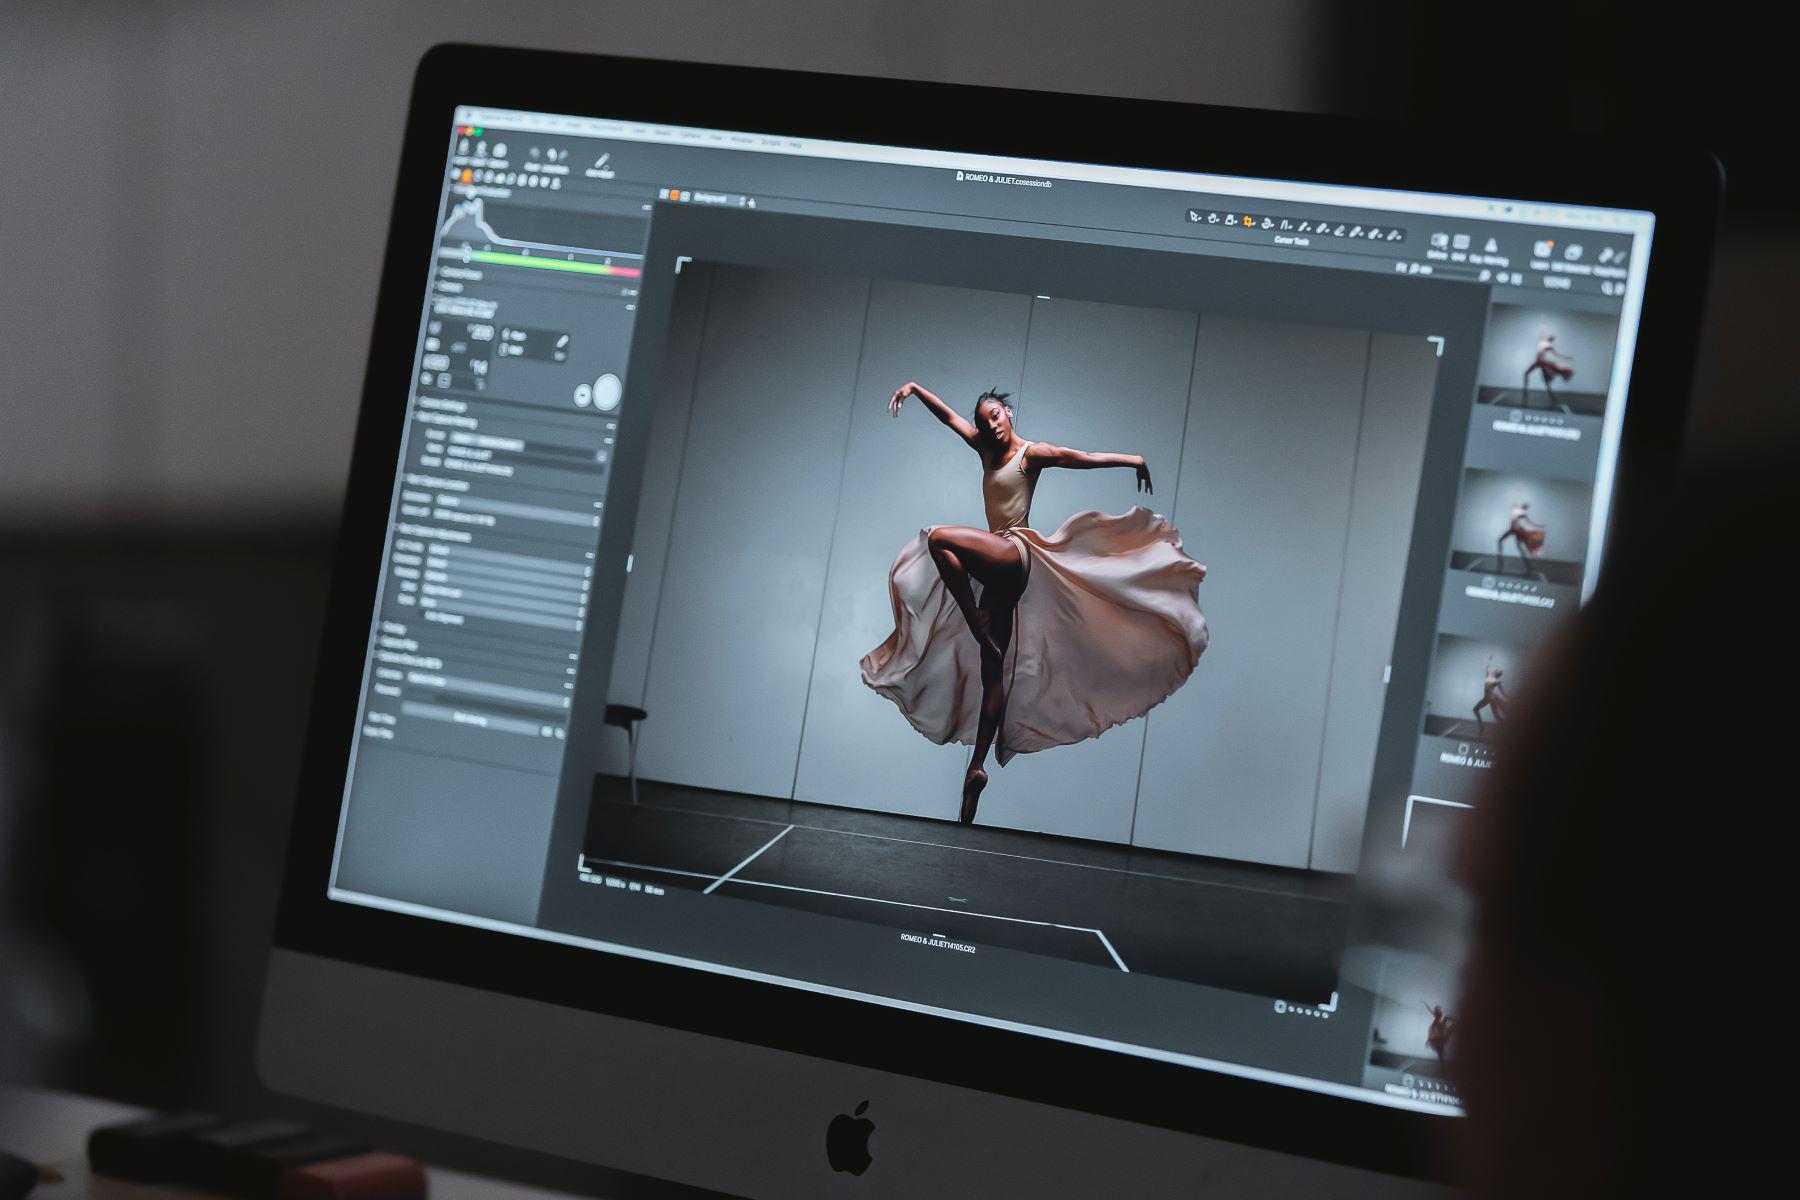Activate the selection arrow cursor tool
The height and width of the screenshot is (1200, 1800).
(x=1196, y=216)
